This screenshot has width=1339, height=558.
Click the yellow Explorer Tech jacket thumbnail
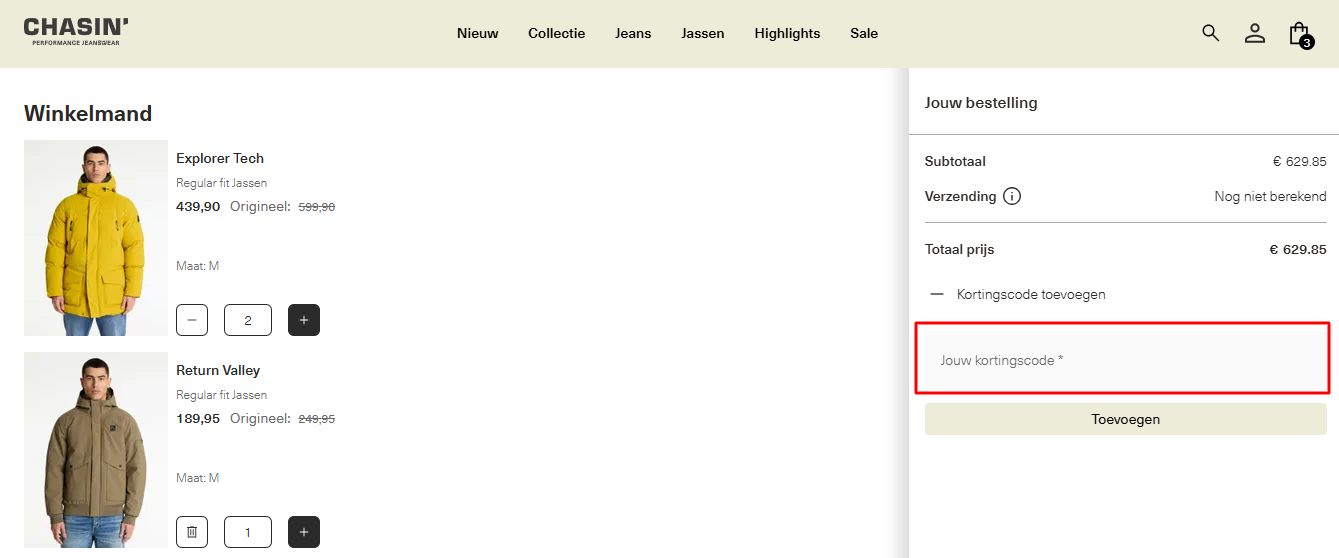tap(95, 238)
